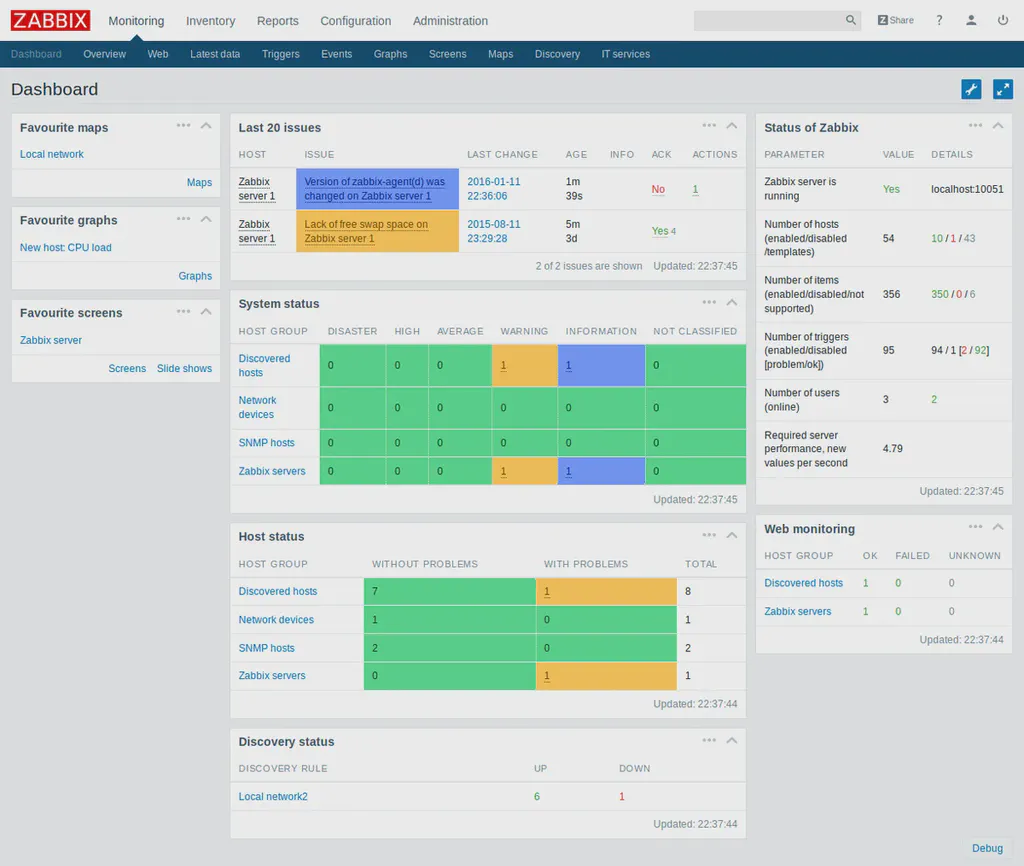Open the Discovery status widget menu
The image size is (1024, 866).
coord(709,741)
